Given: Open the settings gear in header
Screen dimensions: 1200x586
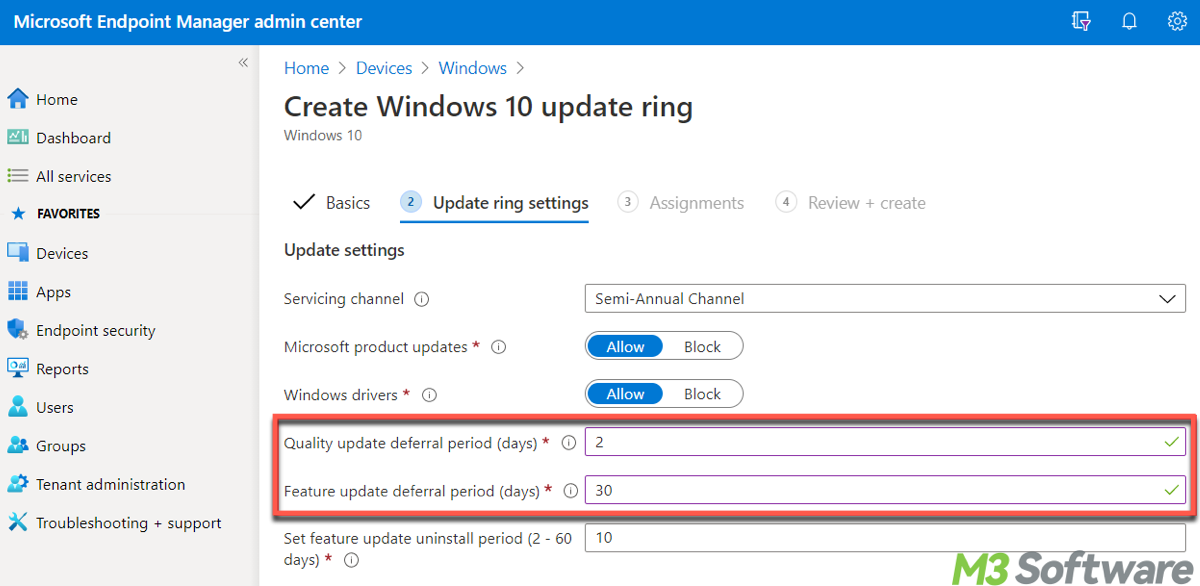Looking at the screenshot, I should tap(1177, 21).
